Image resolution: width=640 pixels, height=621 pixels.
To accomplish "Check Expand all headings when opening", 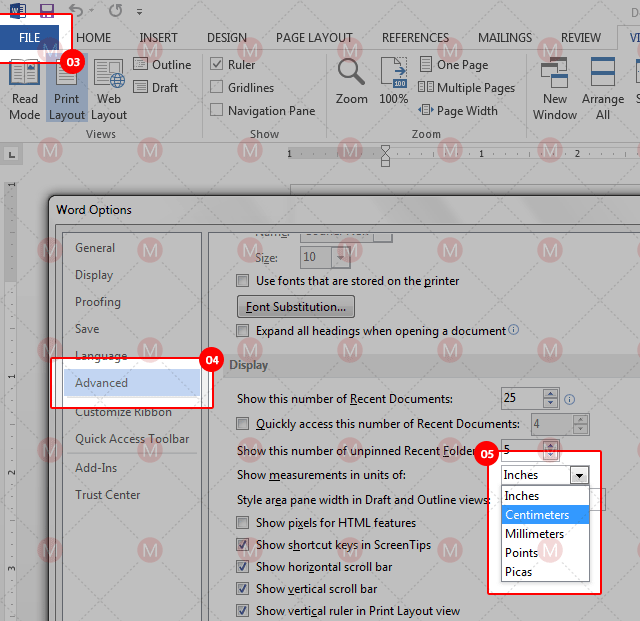I will (x=242, y=330).
